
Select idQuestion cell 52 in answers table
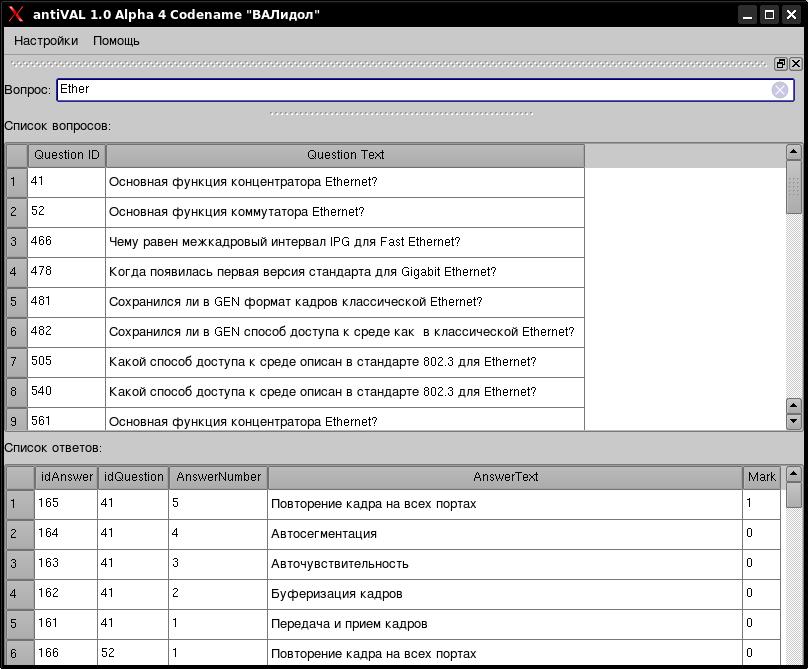click(133, 653)
